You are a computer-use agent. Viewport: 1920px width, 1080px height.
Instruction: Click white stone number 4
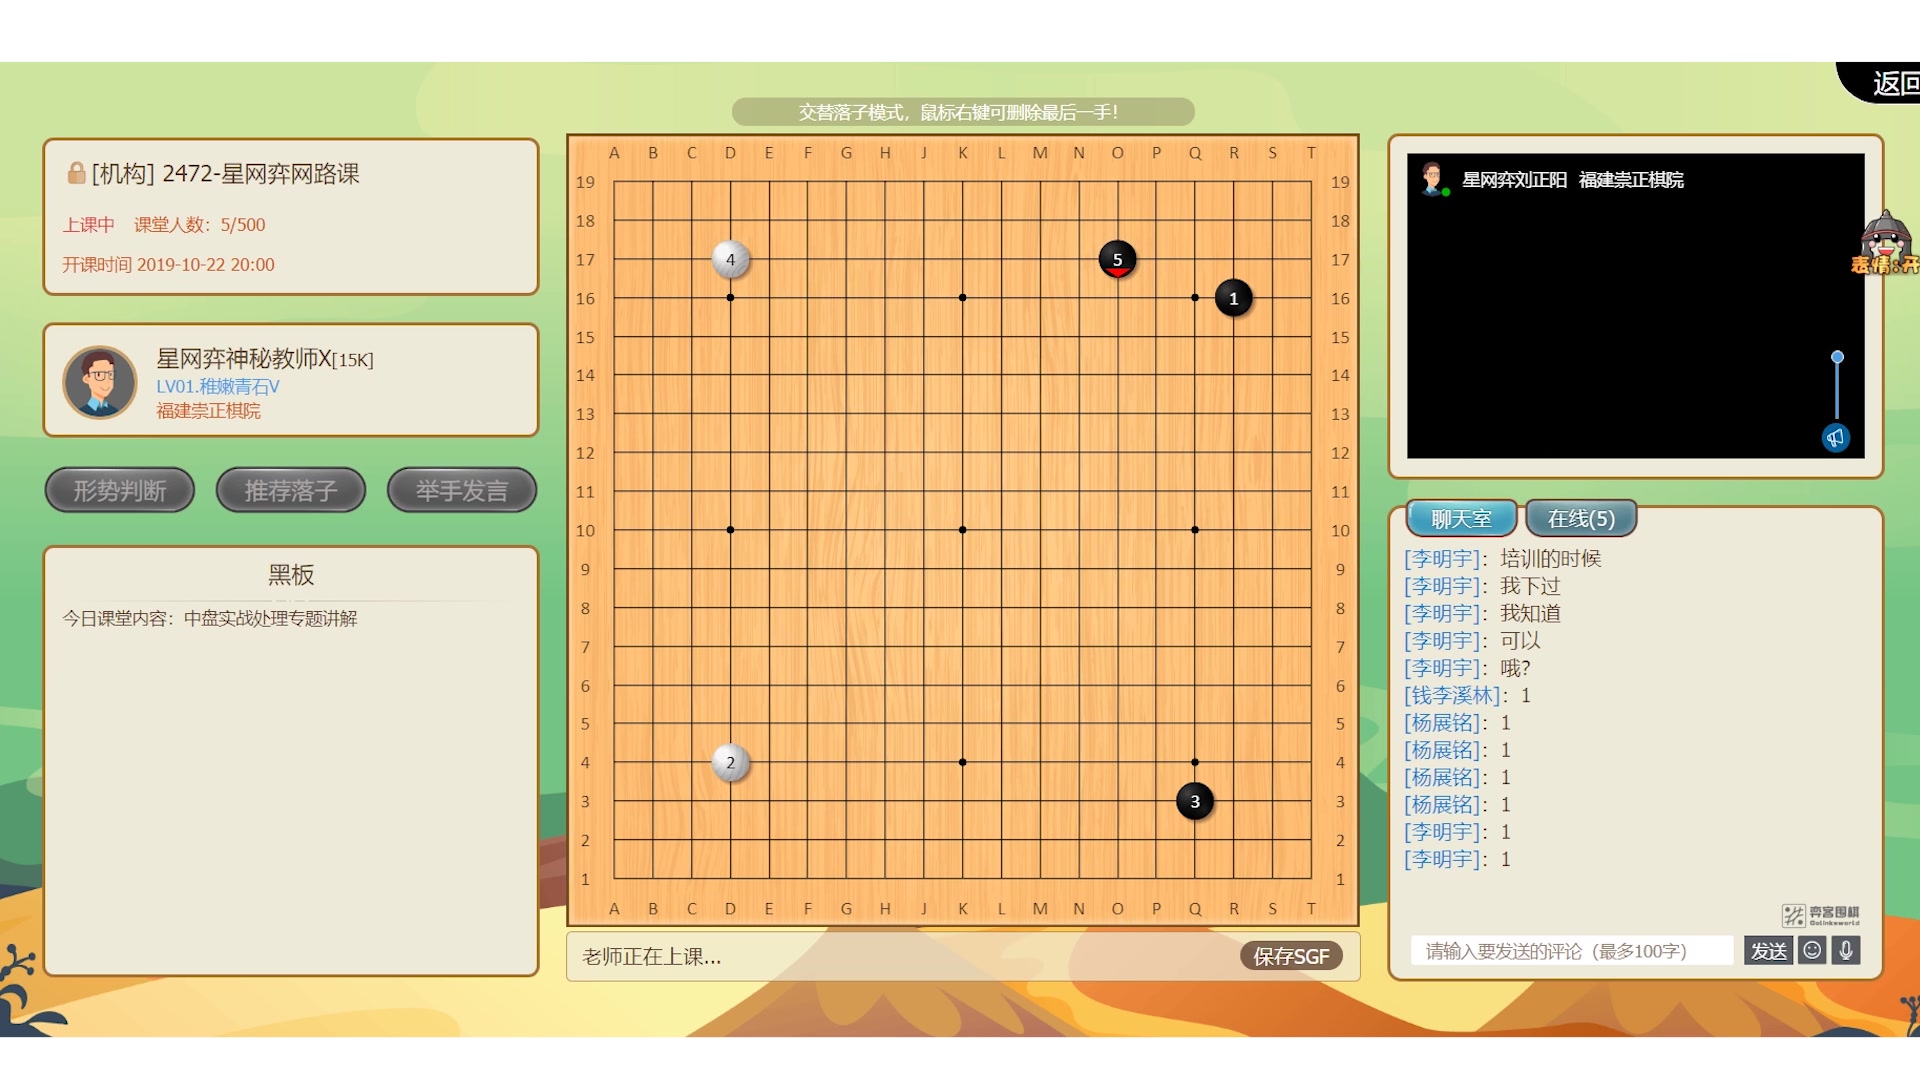point(730,260)
